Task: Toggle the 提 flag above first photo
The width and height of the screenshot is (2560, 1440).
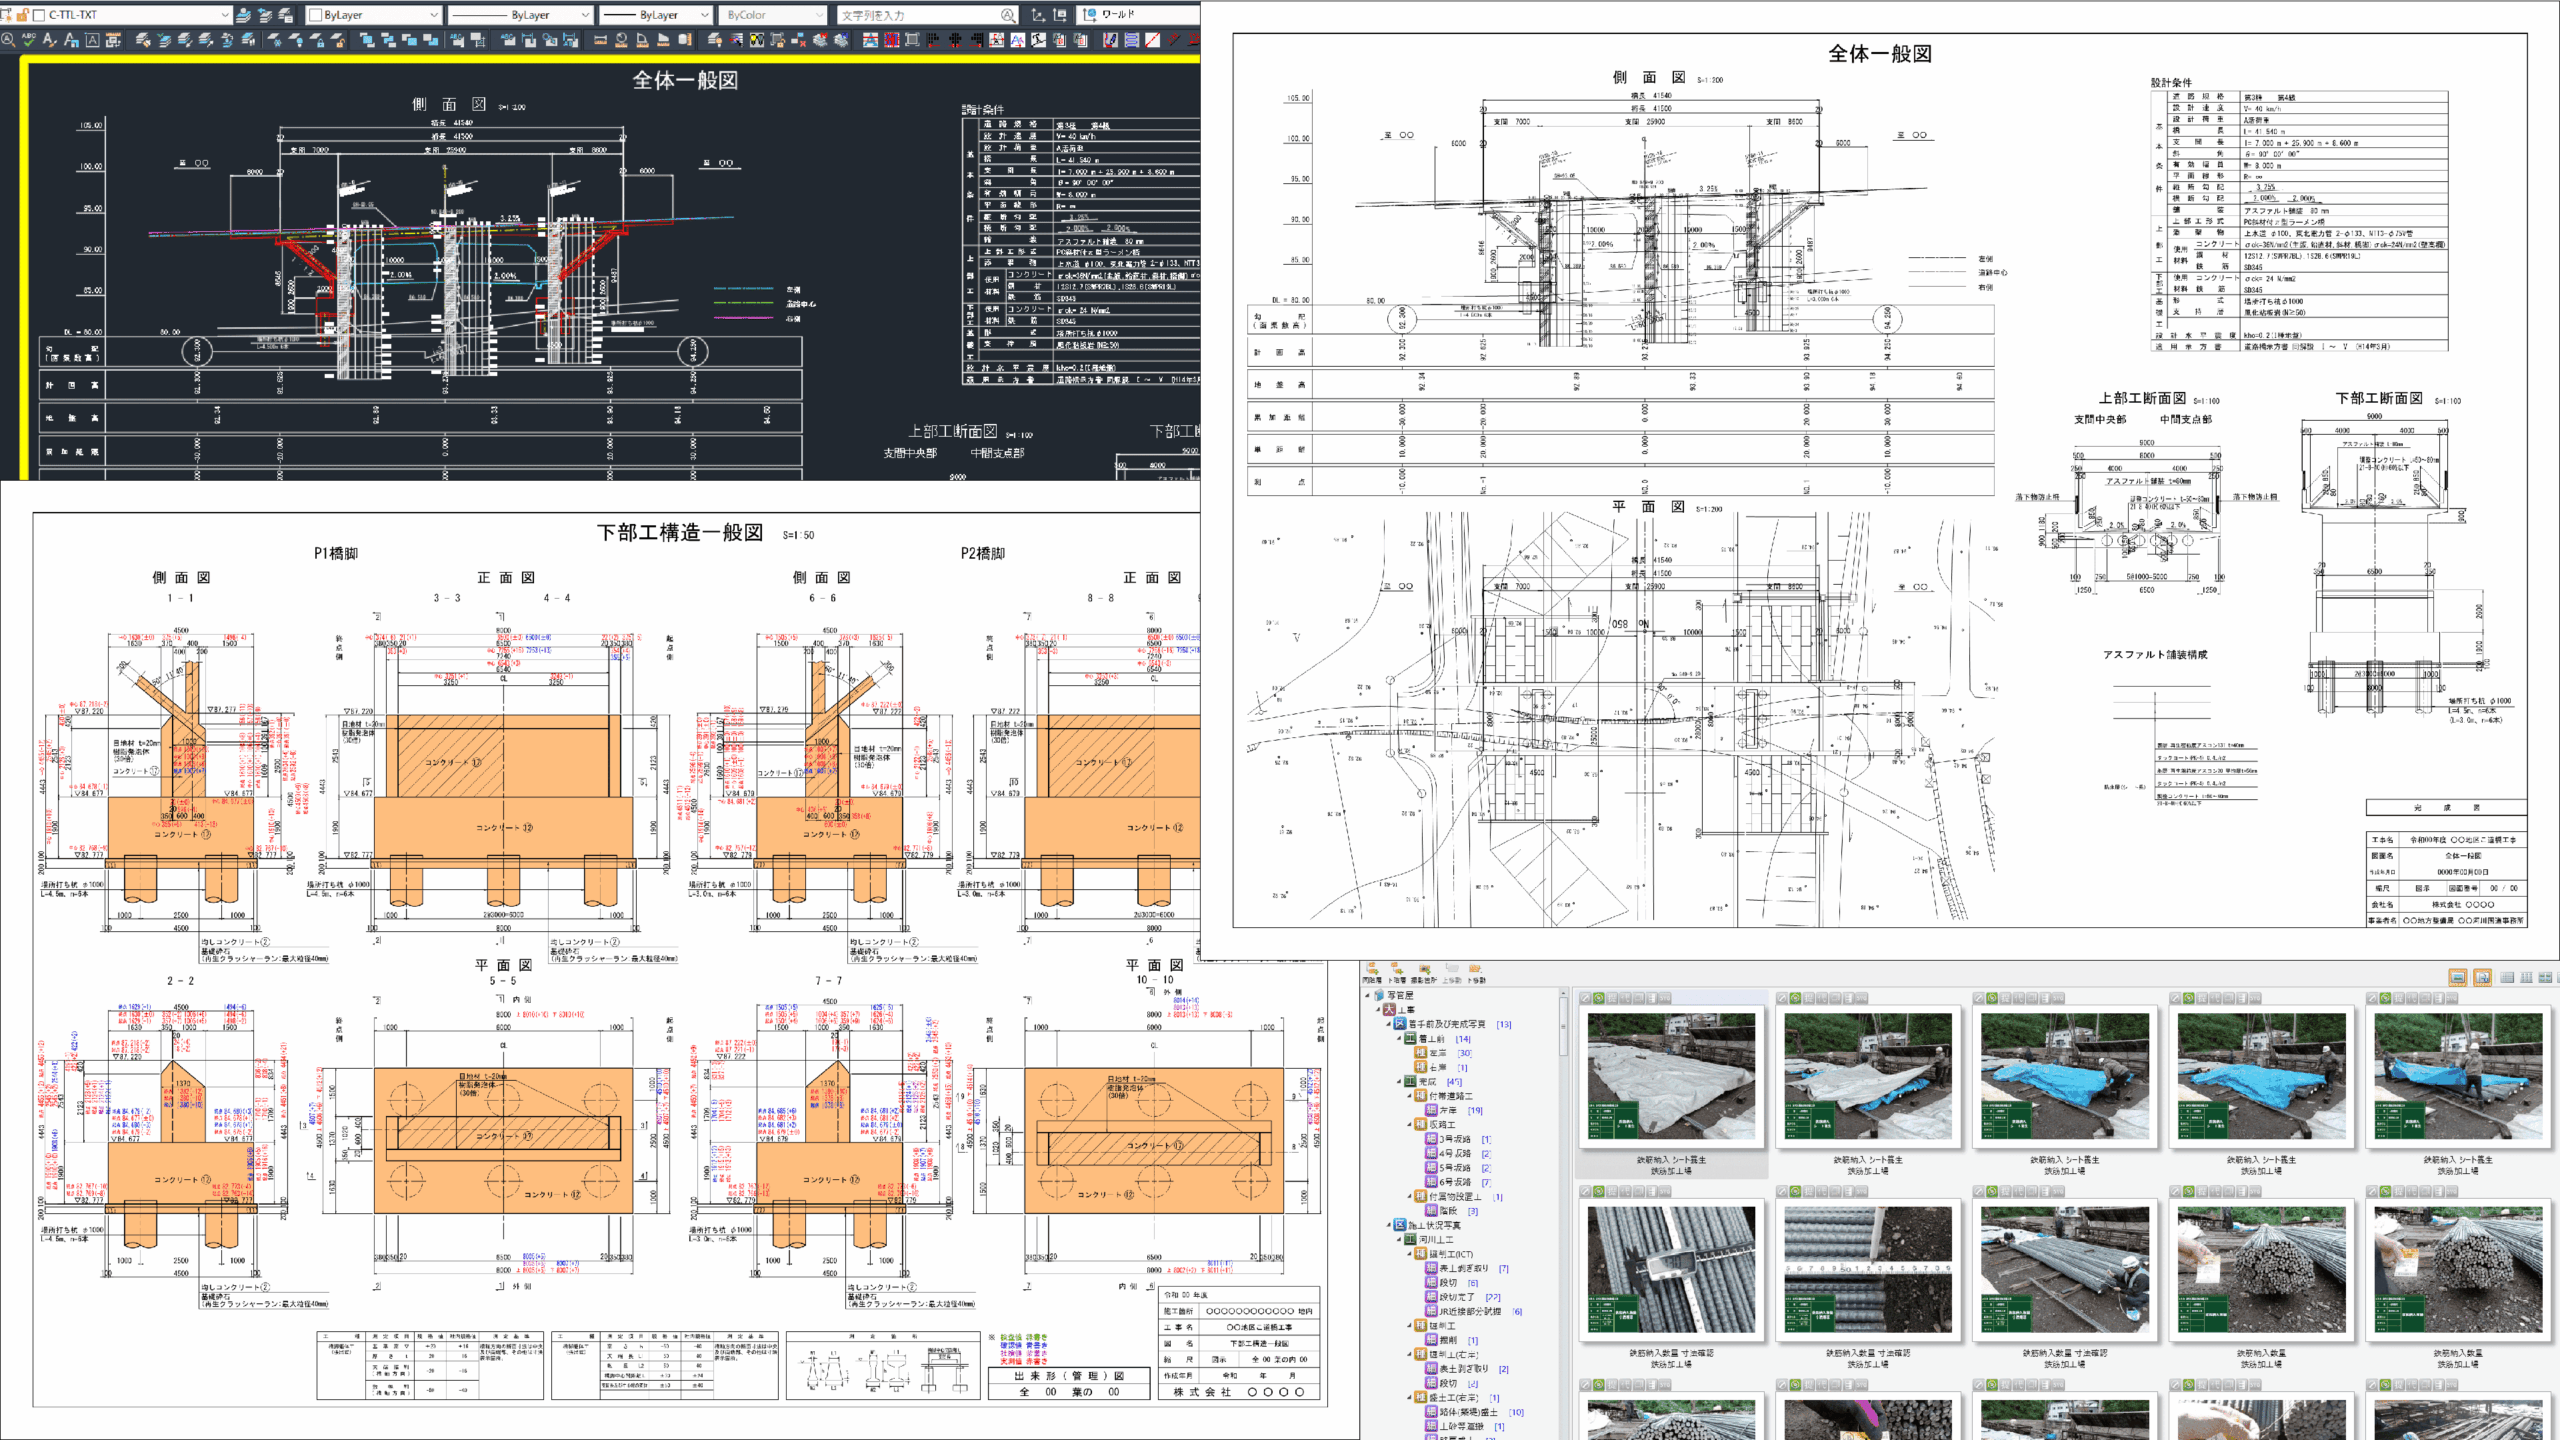Action: click(1612, 998)
